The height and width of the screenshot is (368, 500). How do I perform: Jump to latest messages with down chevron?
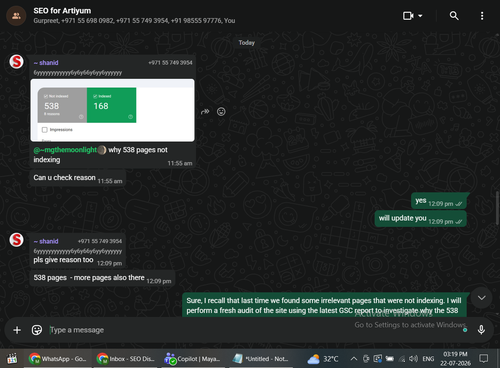[481, 298]
